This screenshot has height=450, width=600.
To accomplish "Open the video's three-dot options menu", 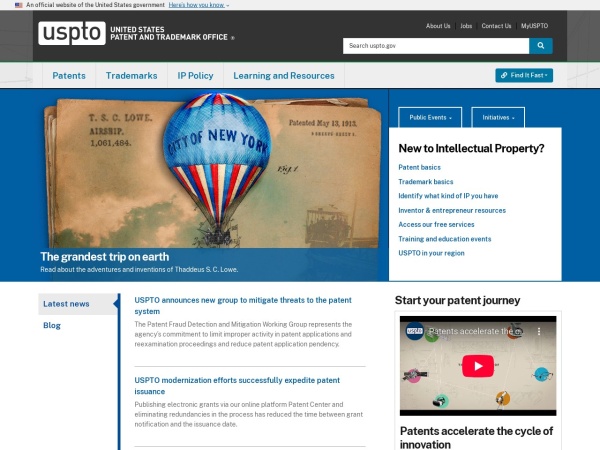I will tap(539, 331).
